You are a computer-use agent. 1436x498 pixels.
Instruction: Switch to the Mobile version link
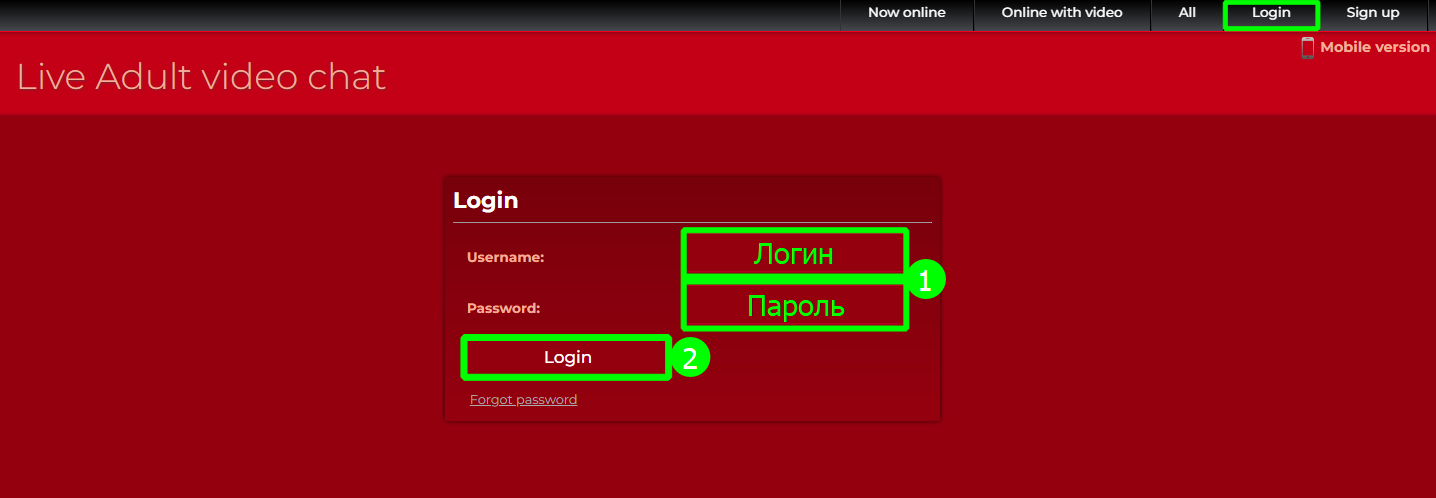tap(1374, 47)
